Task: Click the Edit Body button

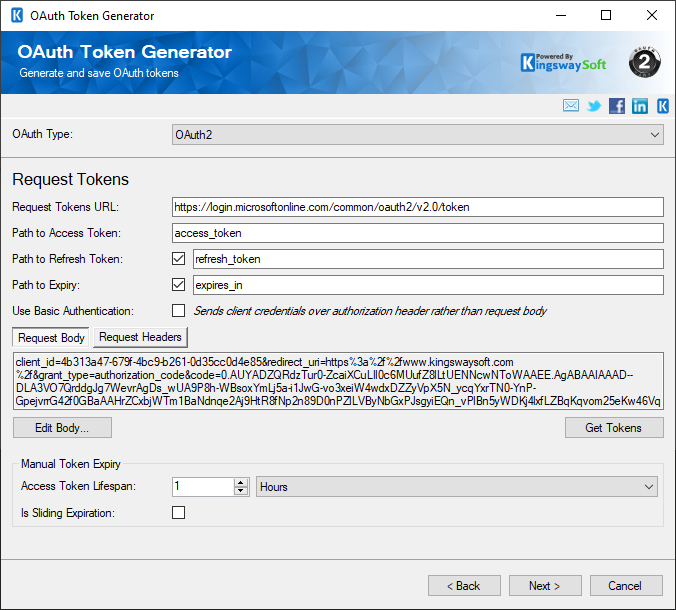Action: click(x=62, y=428)
